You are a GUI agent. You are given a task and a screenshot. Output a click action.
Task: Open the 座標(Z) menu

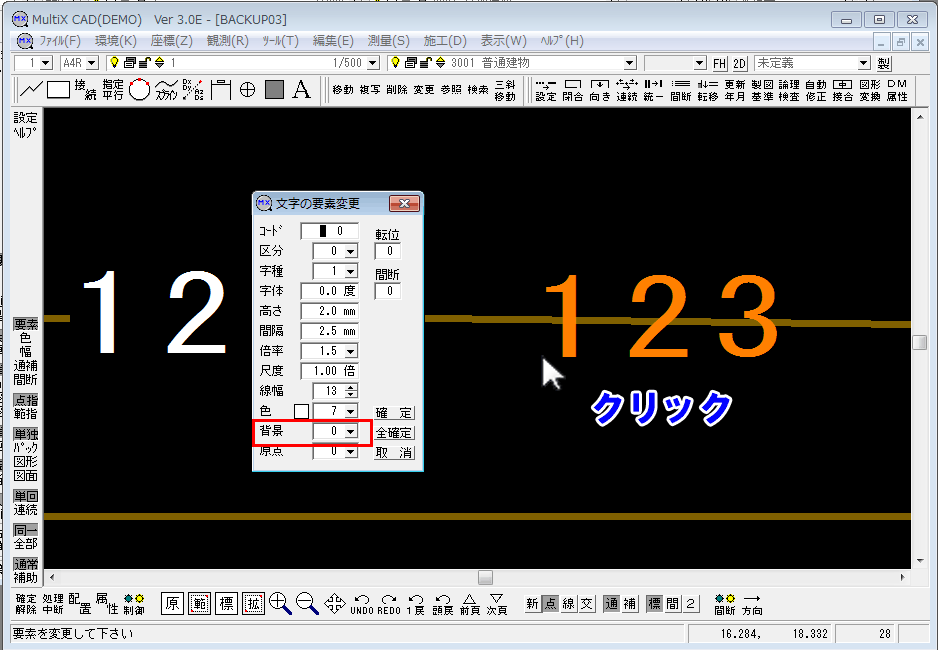pyautogui.click(x=172, y=41)
